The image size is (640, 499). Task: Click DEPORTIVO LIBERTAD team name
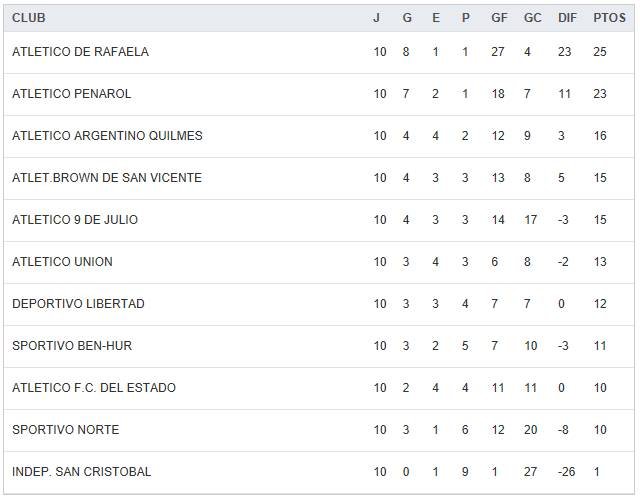point(78,304)
